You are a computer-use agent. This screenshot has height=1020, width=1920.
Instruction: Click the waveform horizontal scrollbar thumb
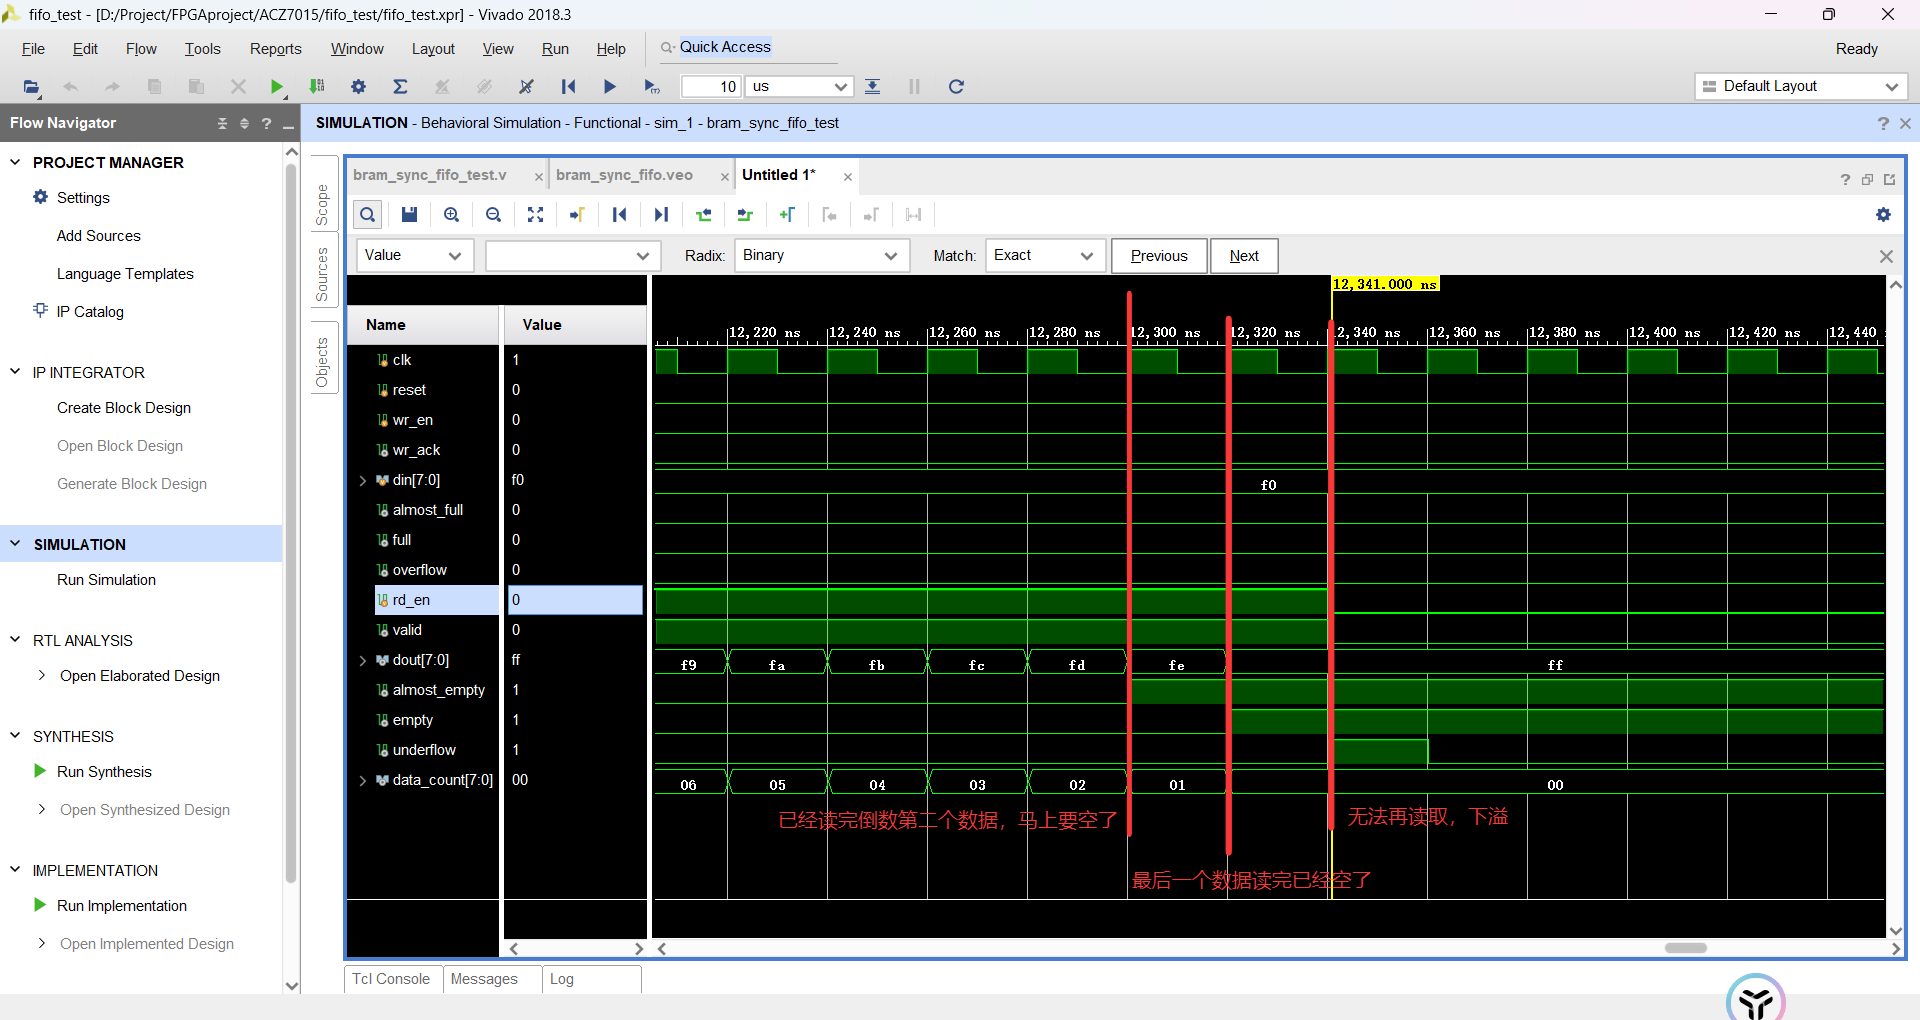1685,948
